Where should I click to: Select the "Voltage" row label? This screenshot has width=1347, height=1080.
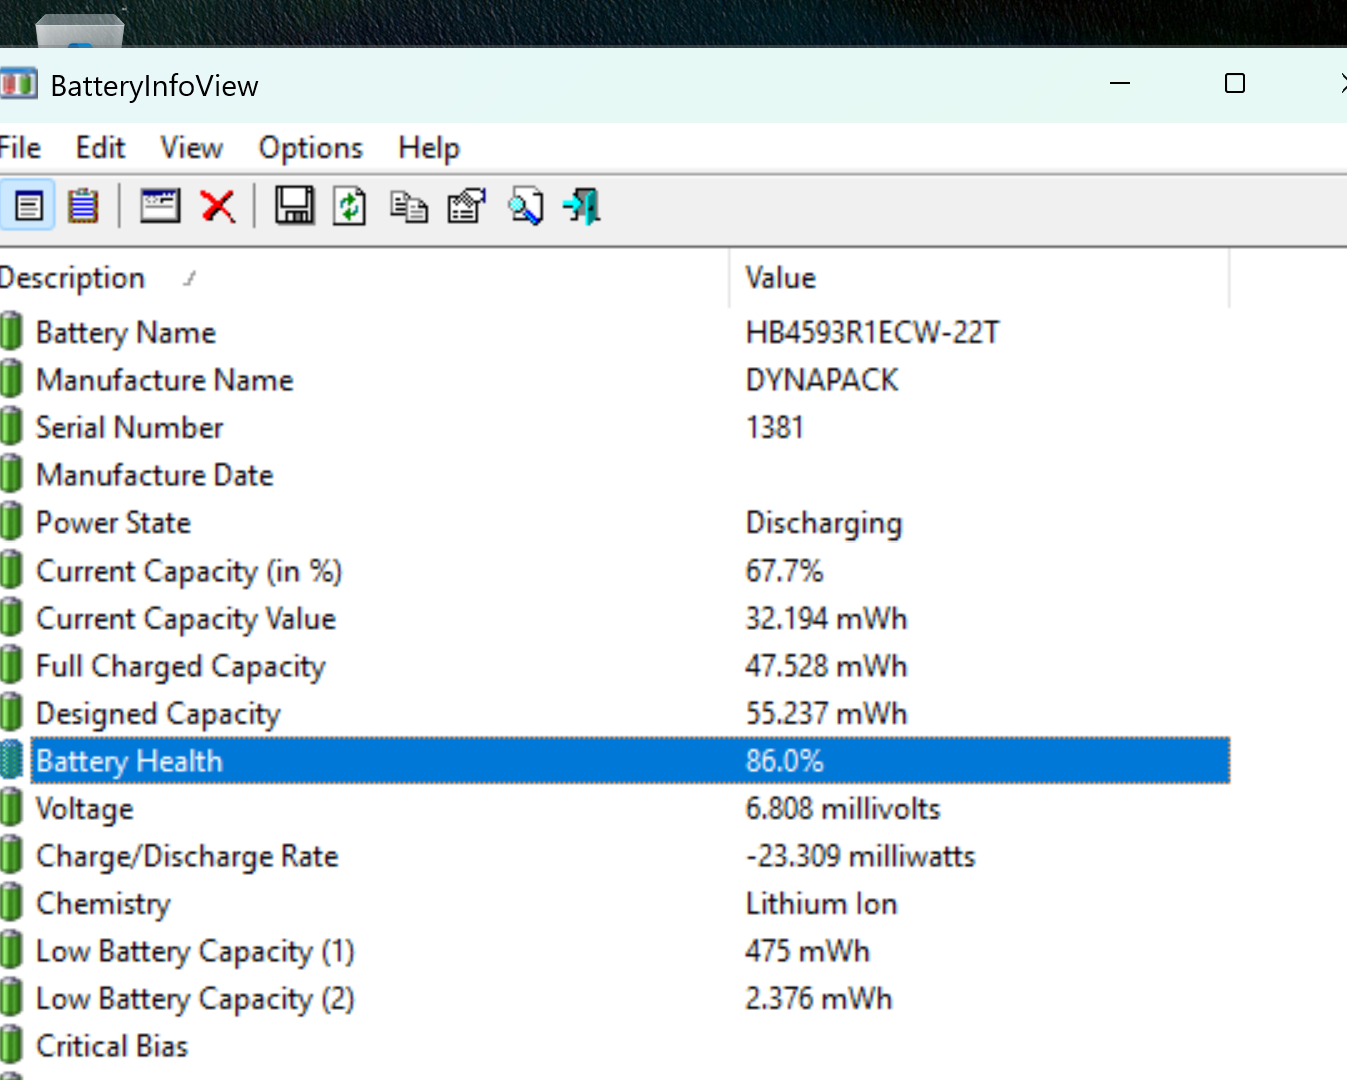click(x=85, y=809)
